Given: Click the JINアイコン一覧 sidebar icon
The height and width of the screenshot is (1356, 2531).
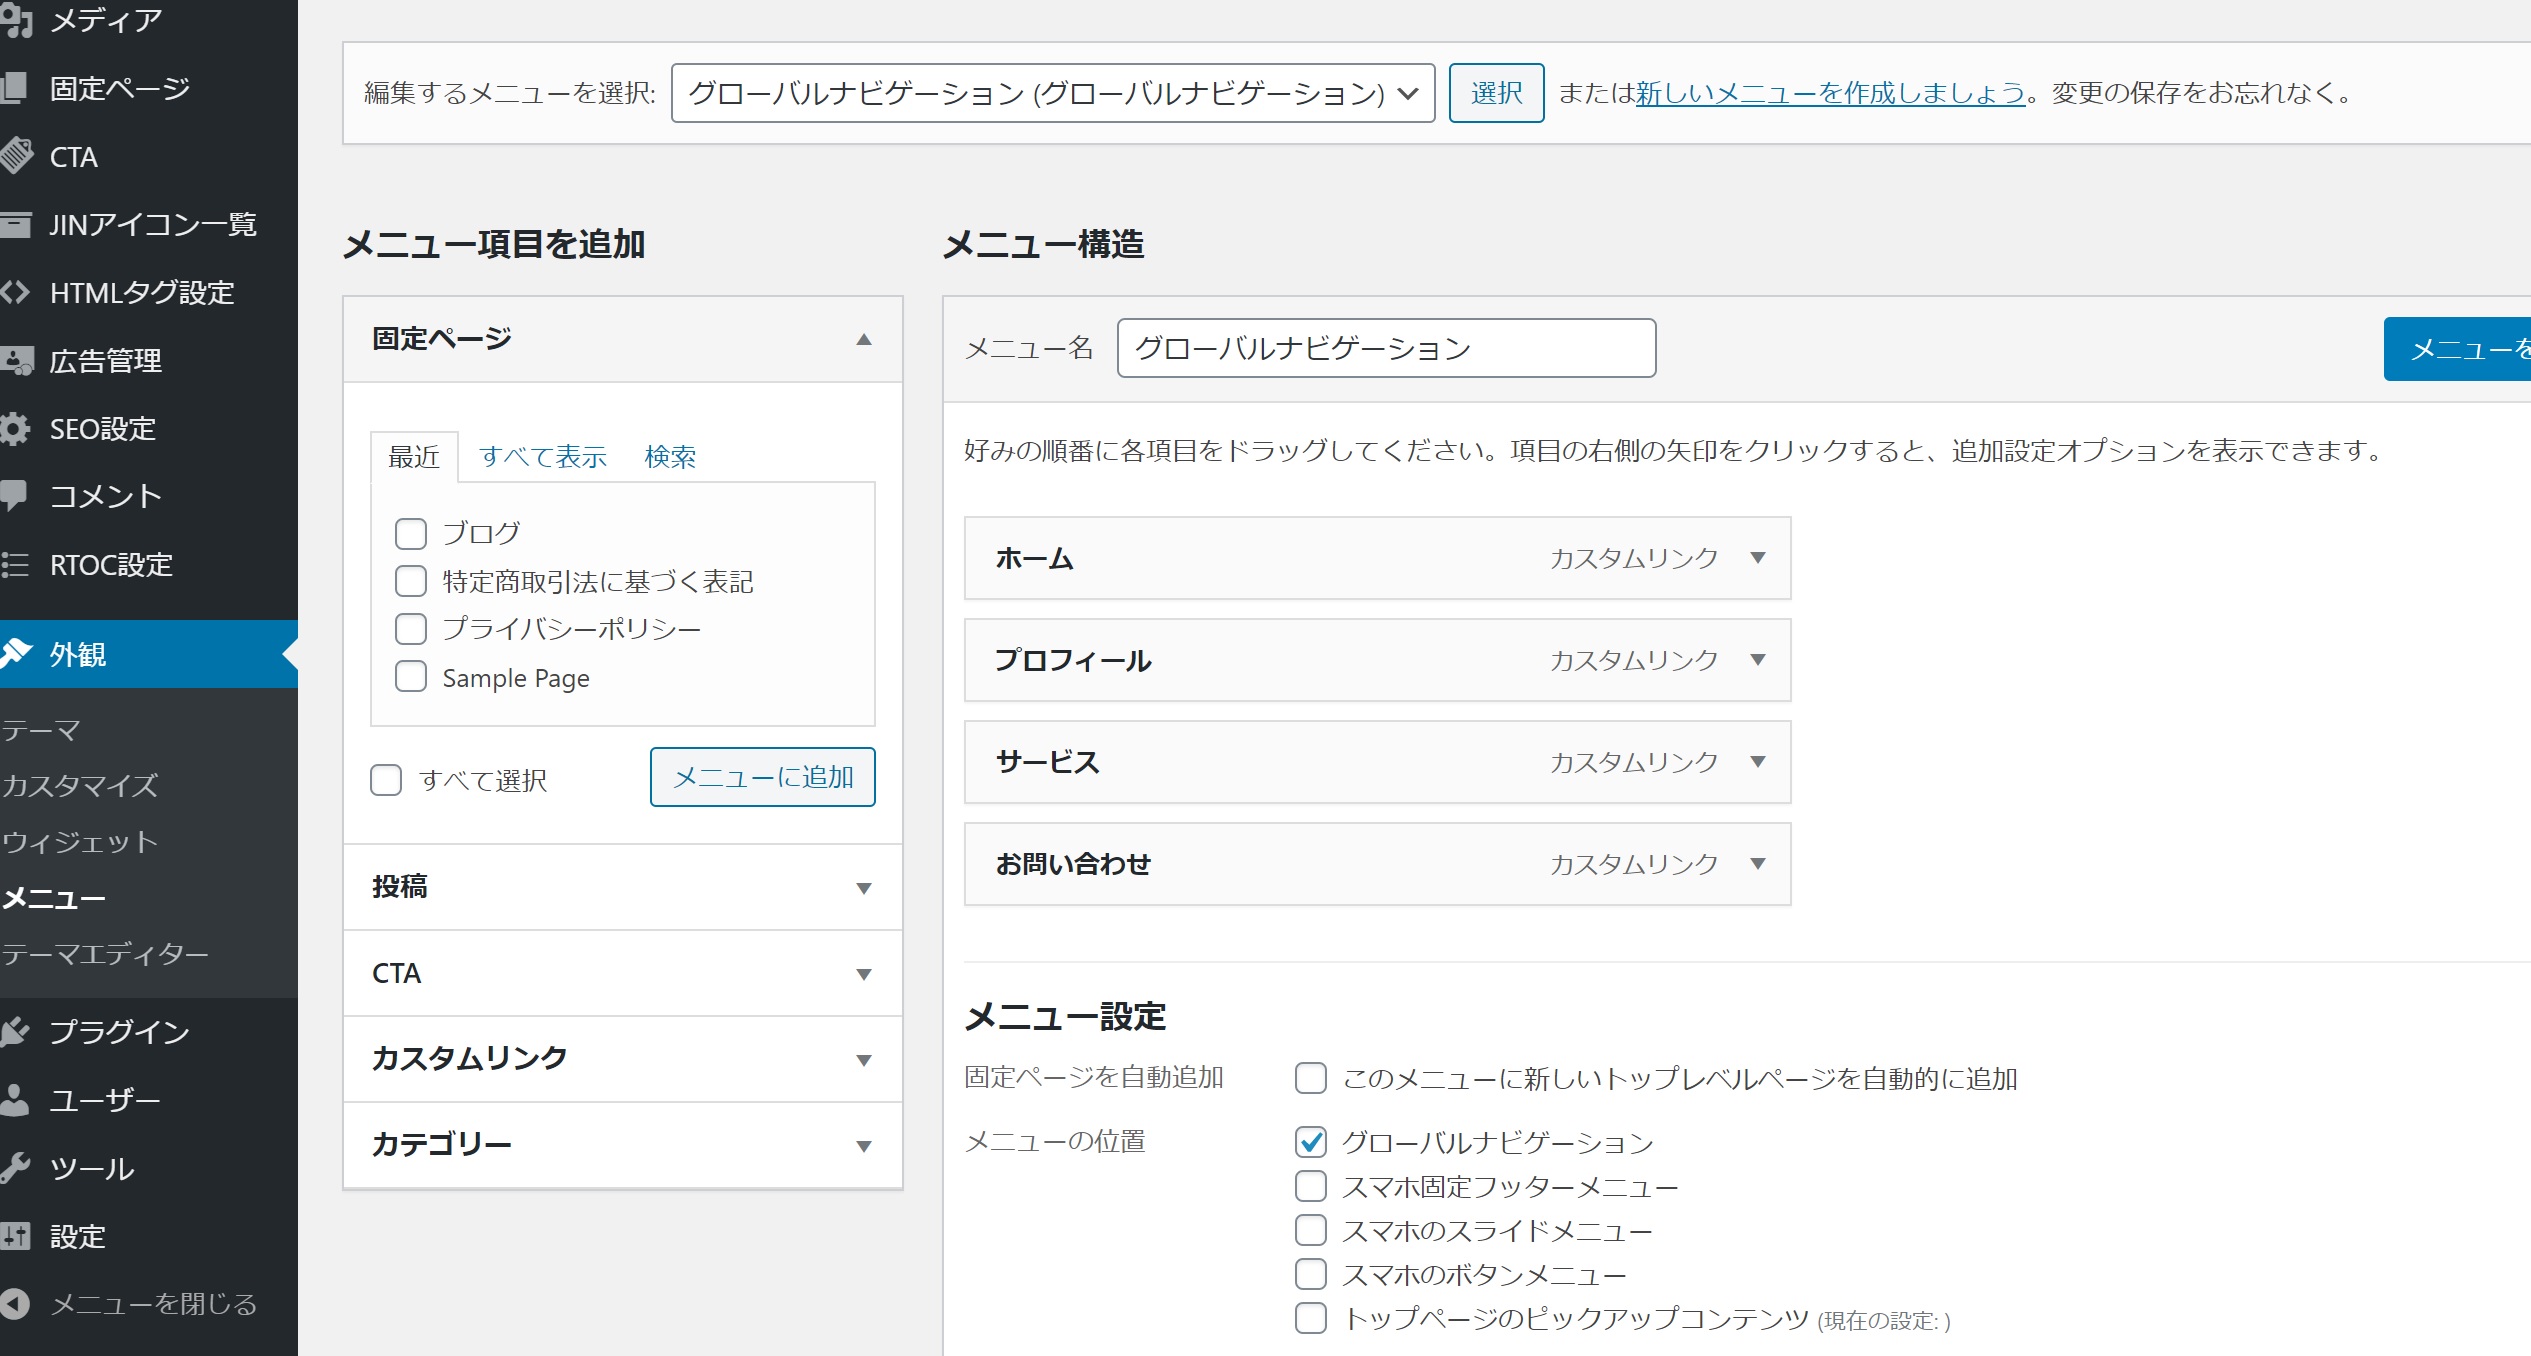Looking at the screenshot, I should click(15, 224).
